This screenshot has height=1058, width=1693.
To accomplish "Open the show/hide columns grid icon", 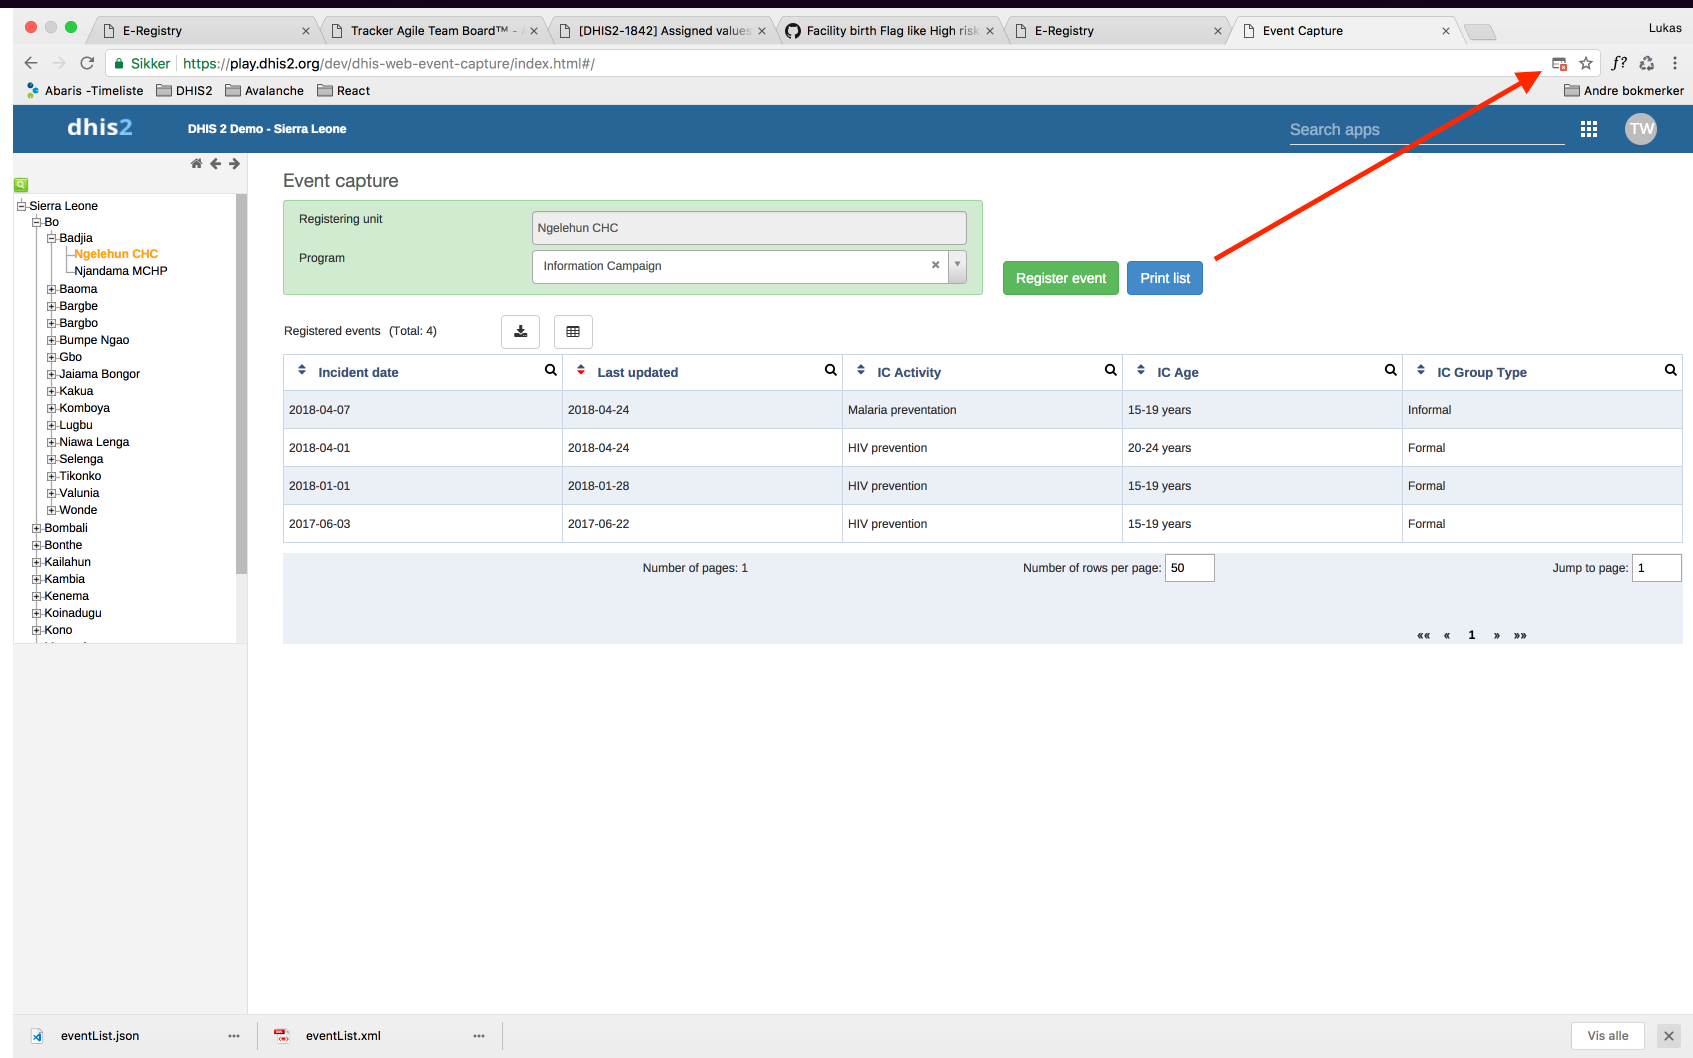I will [x=573, y=332].
